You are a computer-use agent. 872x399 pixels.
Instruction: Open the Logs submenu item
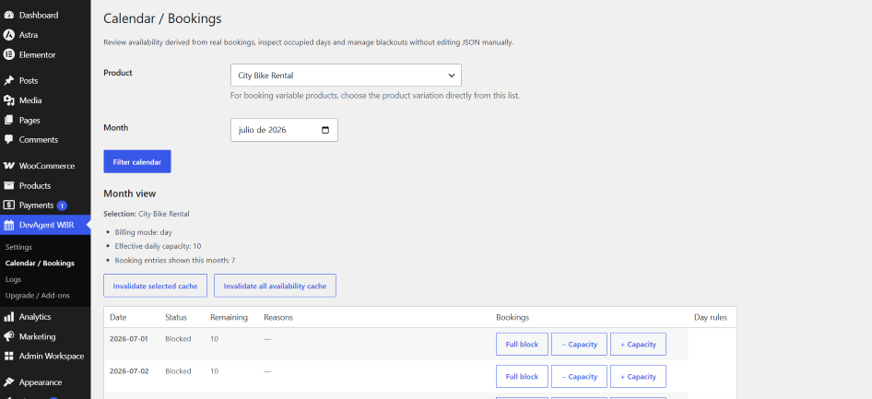[13, 279]
